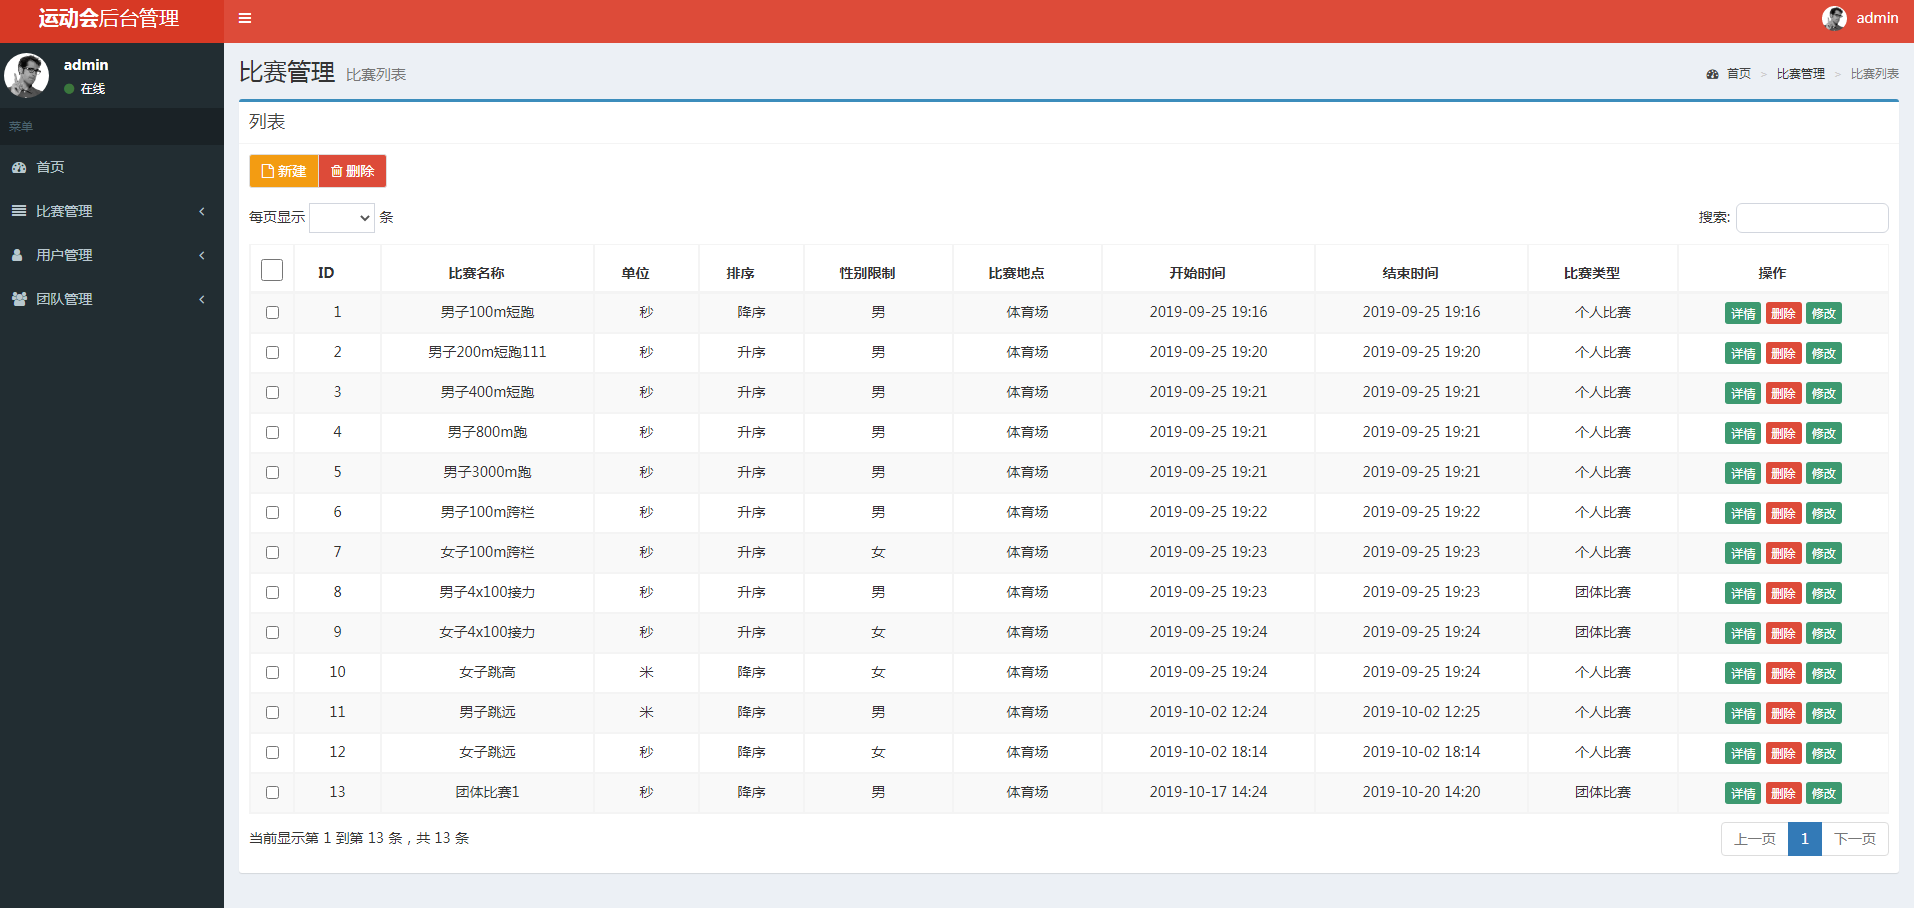This screenshot has width=1914, height=908.
Task: View 详情 for 男子4x100接力
Action: click(1743, 593)
